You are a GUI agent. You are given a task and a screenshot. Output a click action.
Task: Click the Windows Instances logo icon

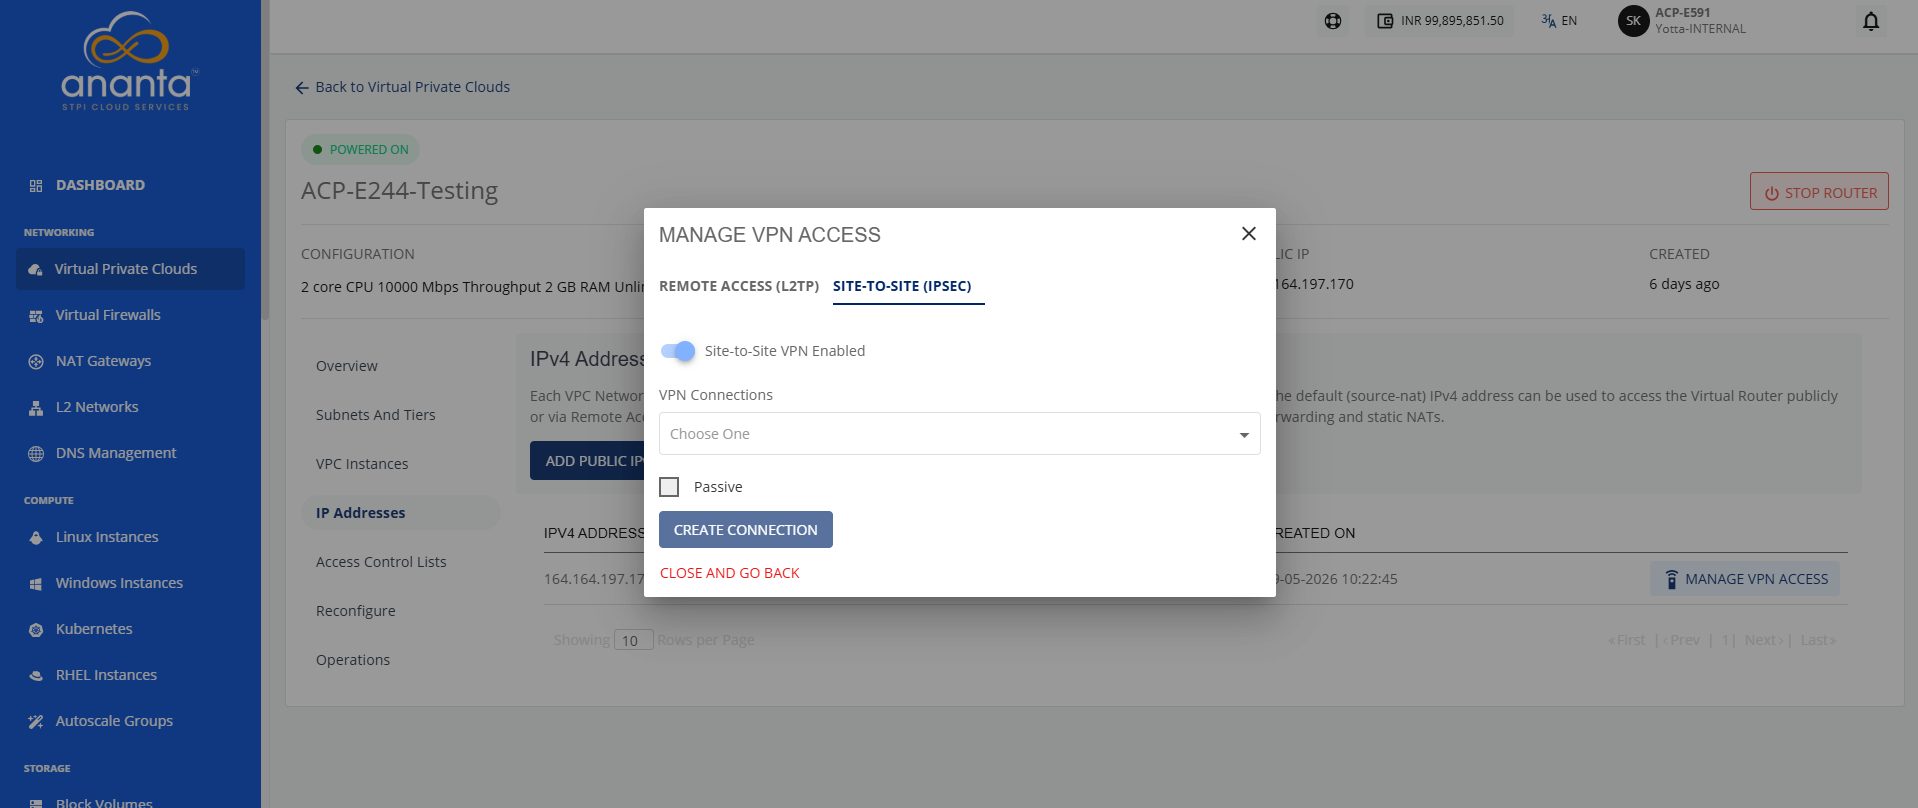click(36, 584)
